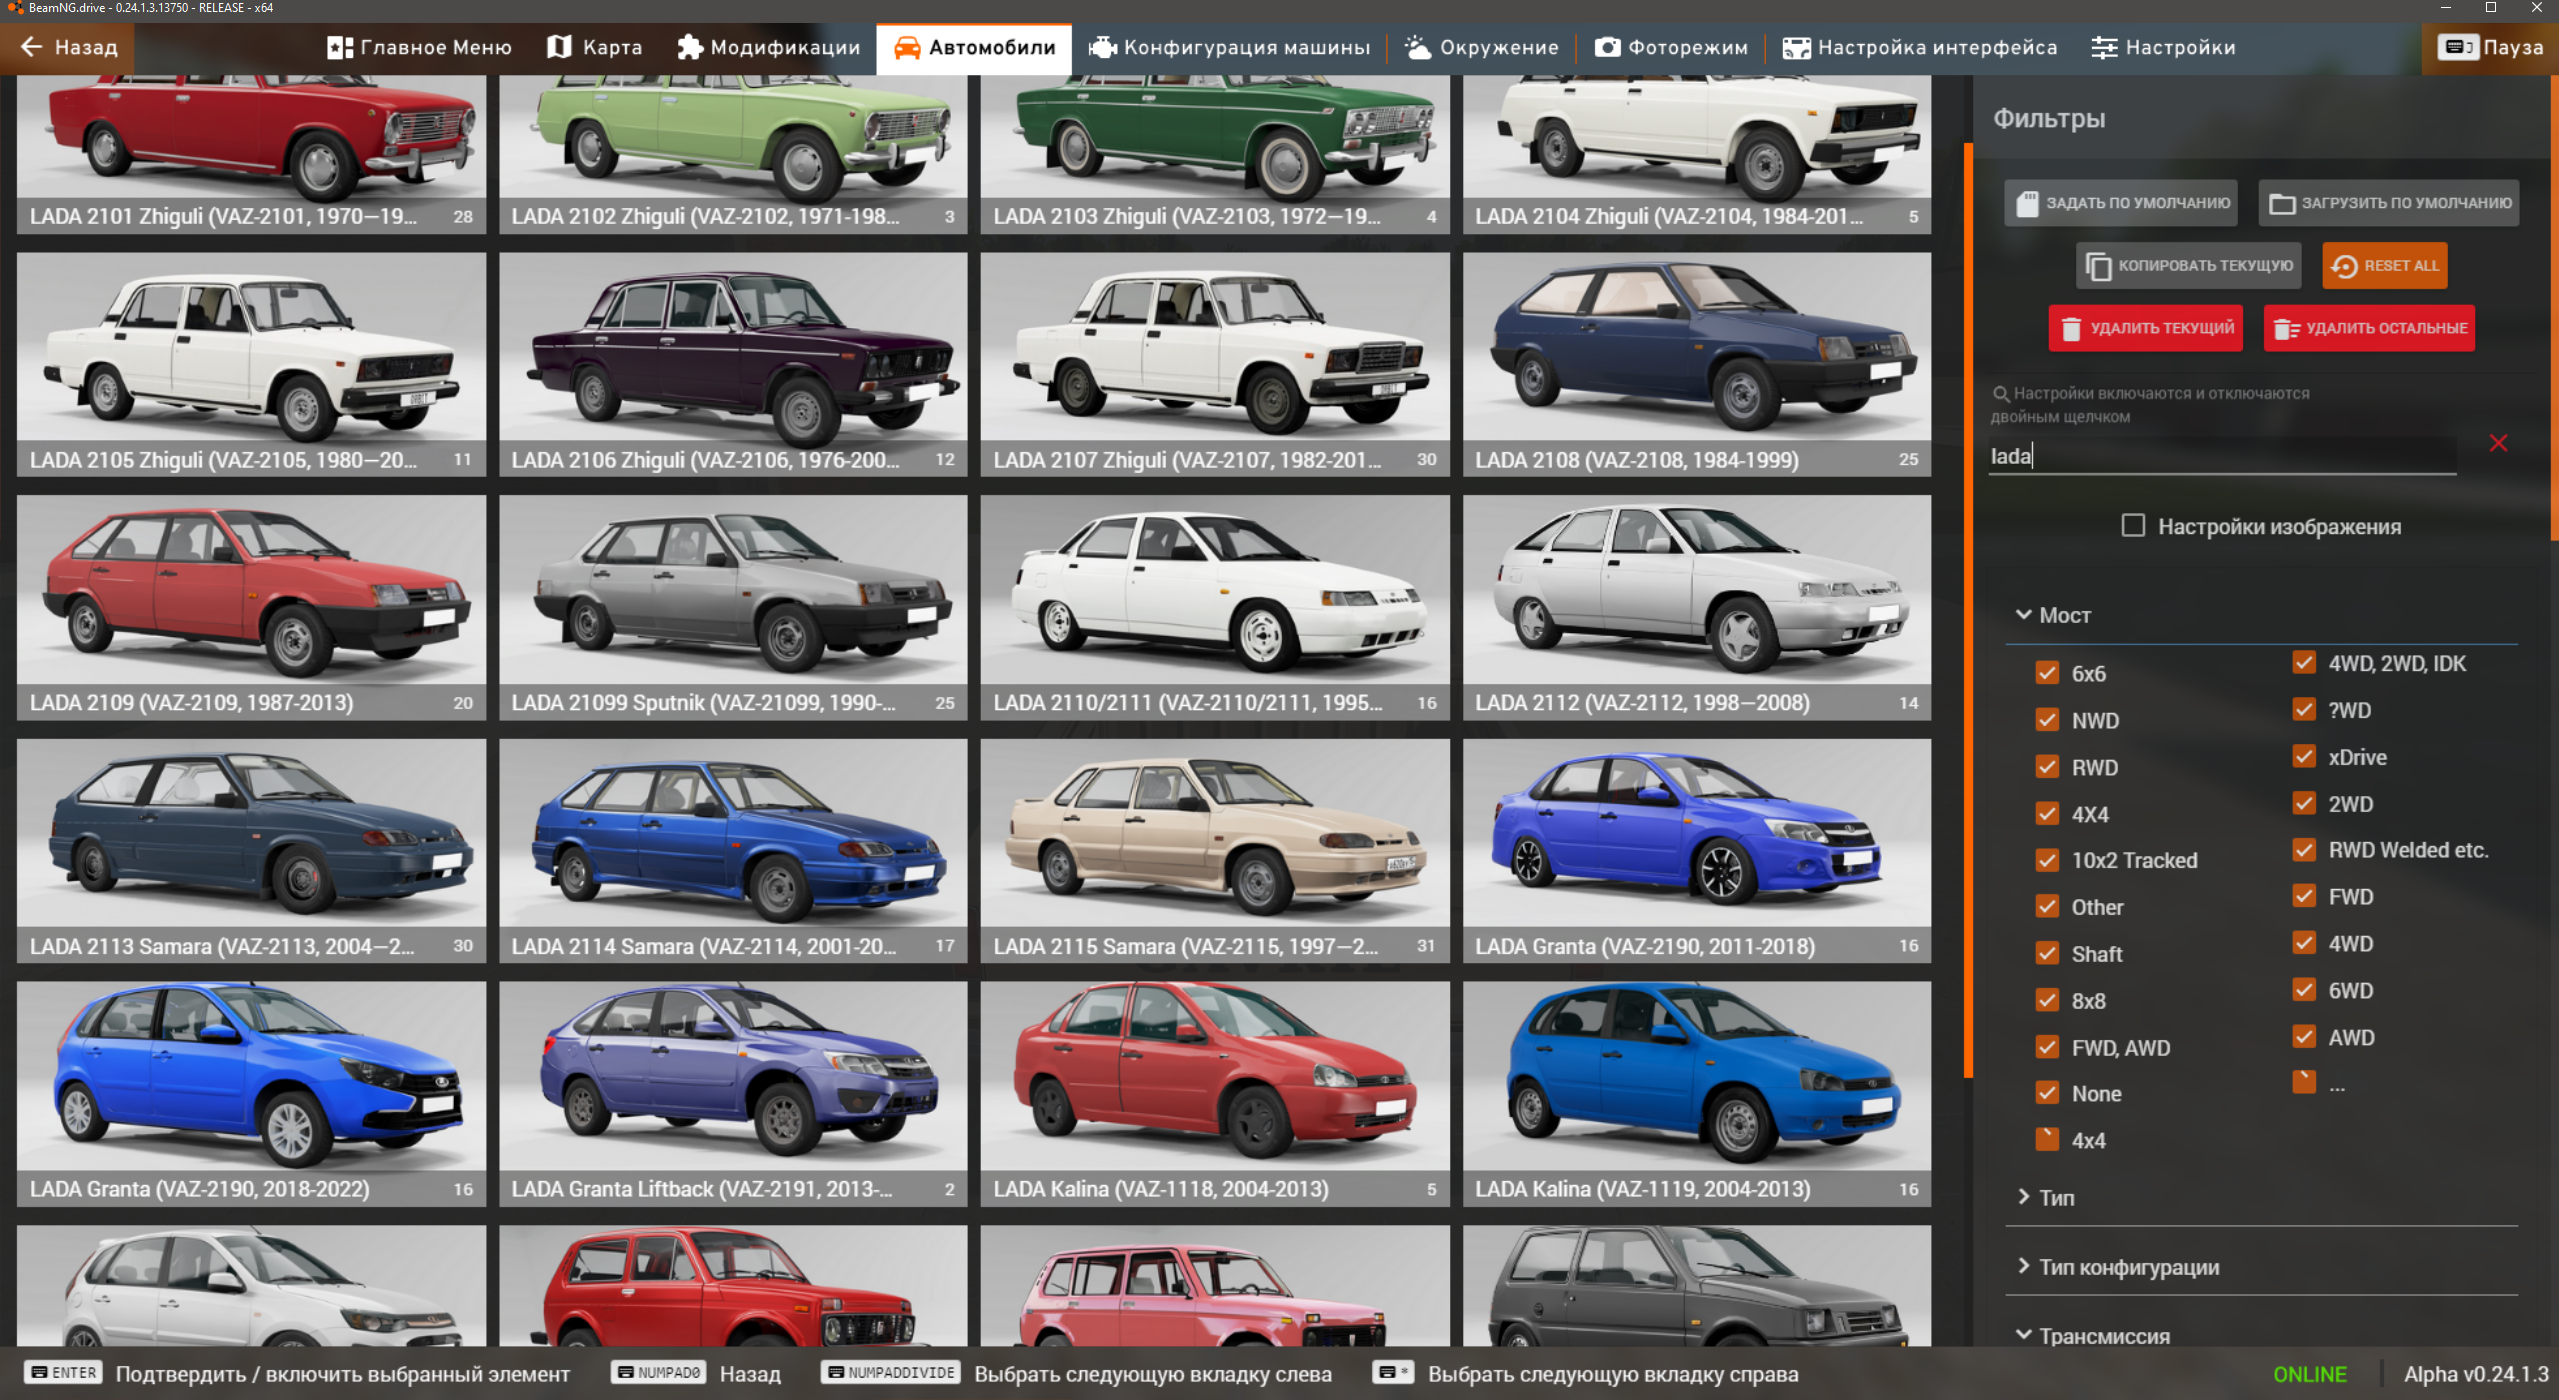Select the LADA 2112 car thumbnail
Image resolution: width=2559 pixels, height=1400 pixels.
point(1696,607)
